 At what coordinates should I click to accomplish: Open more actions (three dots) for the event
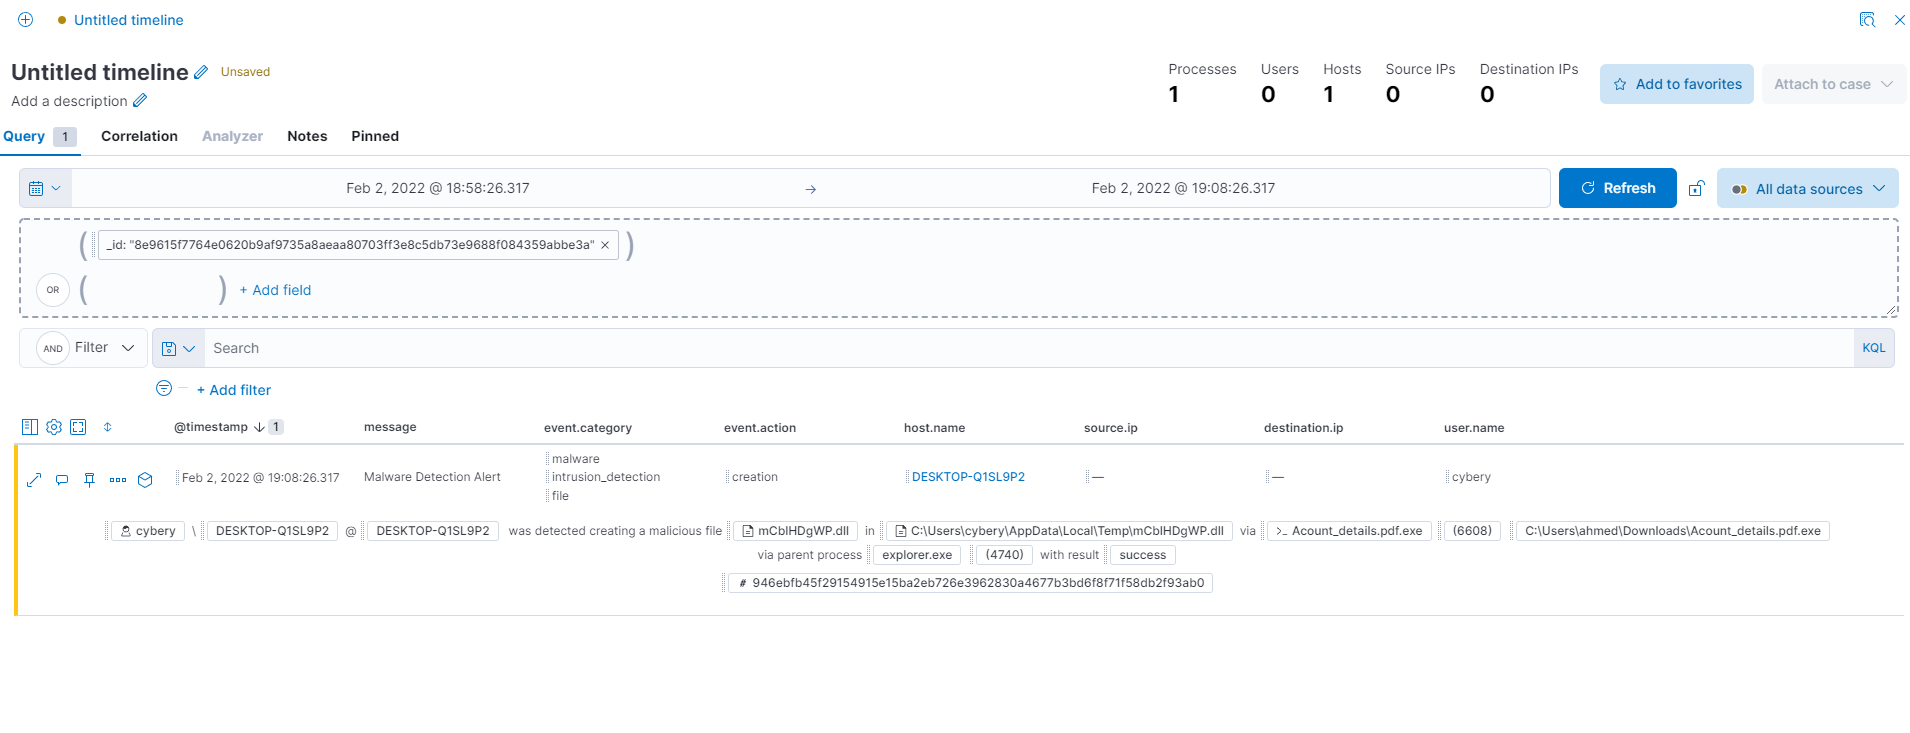(x=118, y=480)
